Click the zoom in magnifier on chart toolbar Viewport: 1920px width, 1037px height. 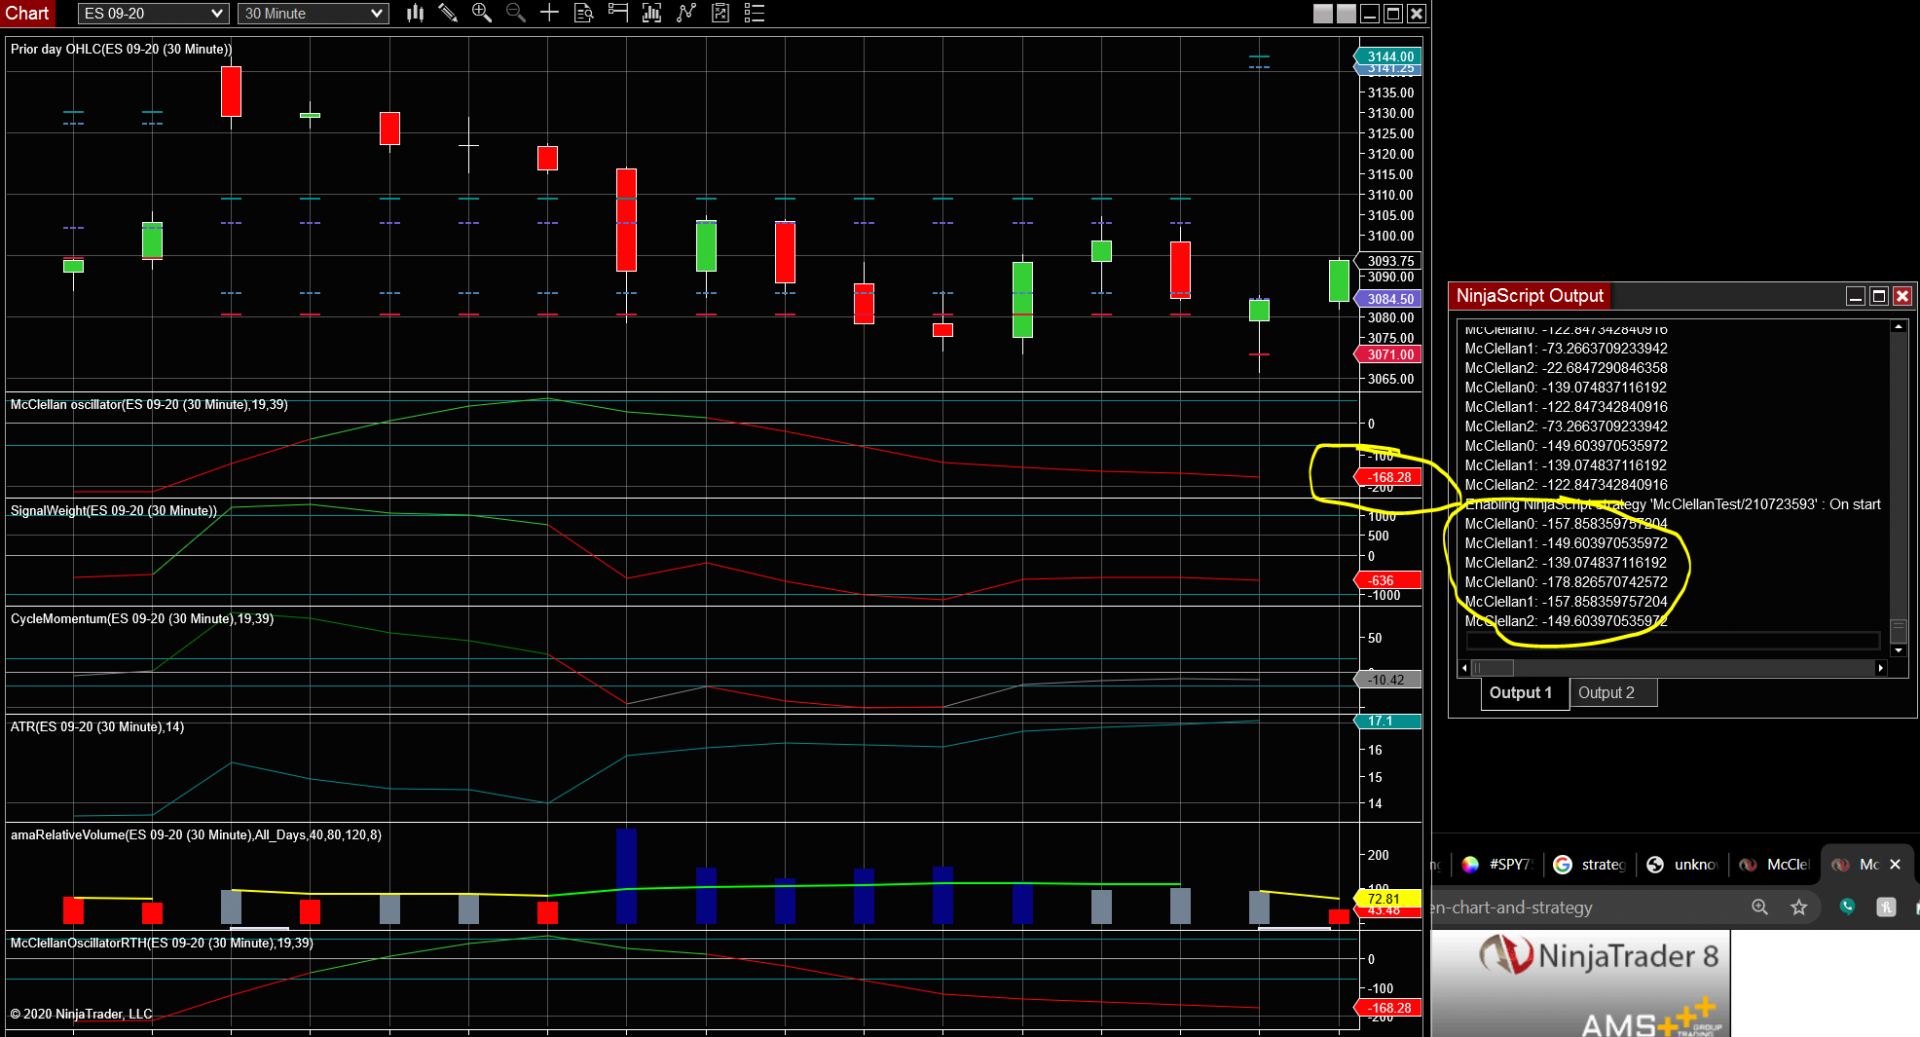[482, 13]
